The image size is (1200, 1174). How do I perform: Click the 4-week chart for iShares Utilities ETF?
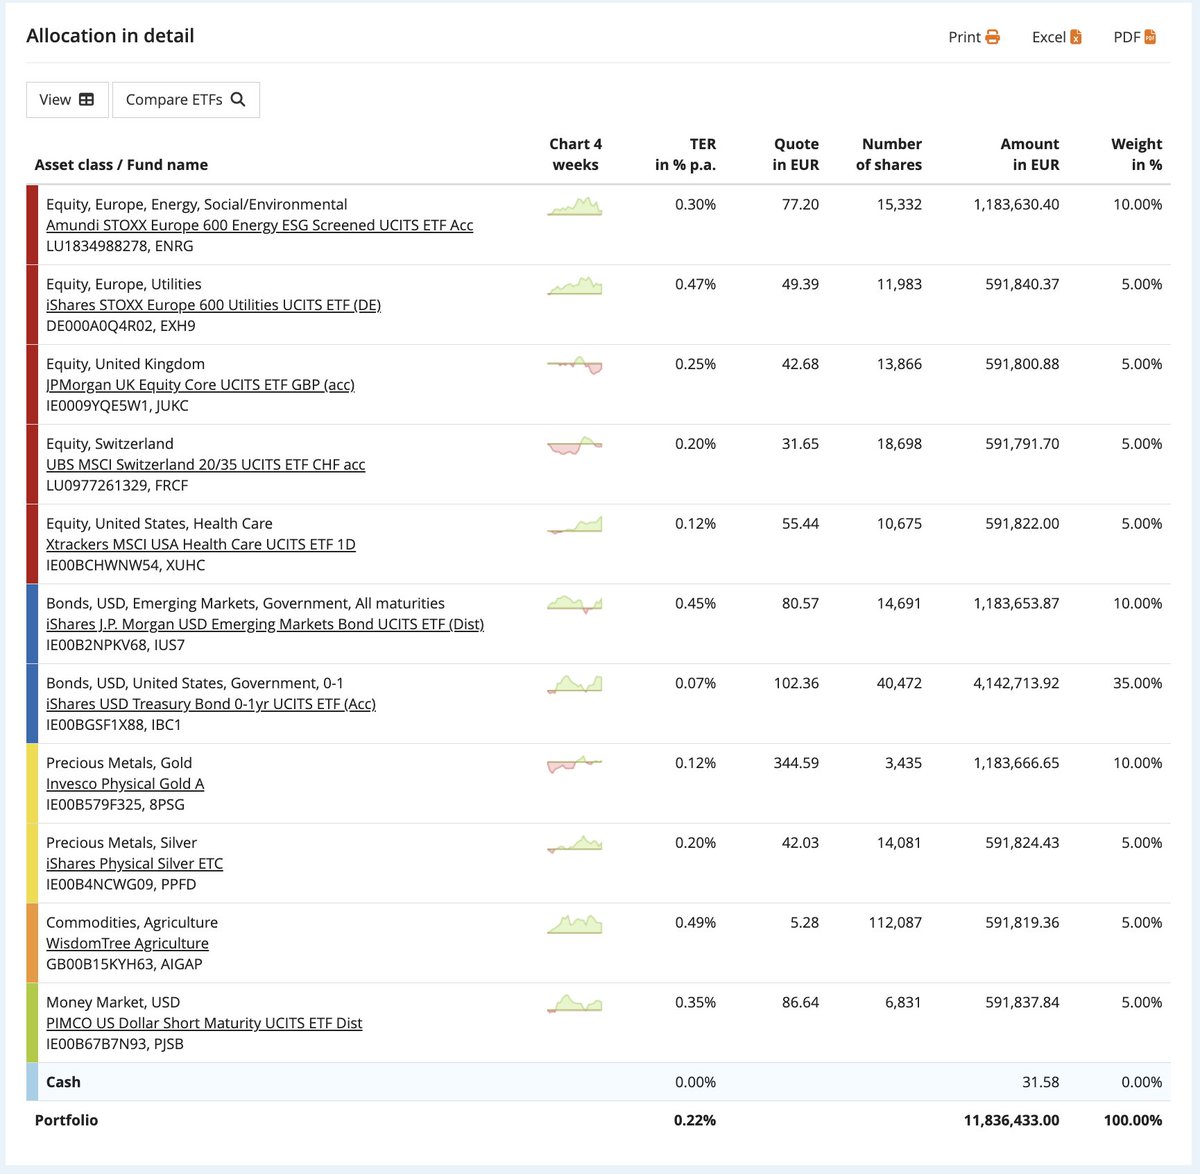(575, 286)
